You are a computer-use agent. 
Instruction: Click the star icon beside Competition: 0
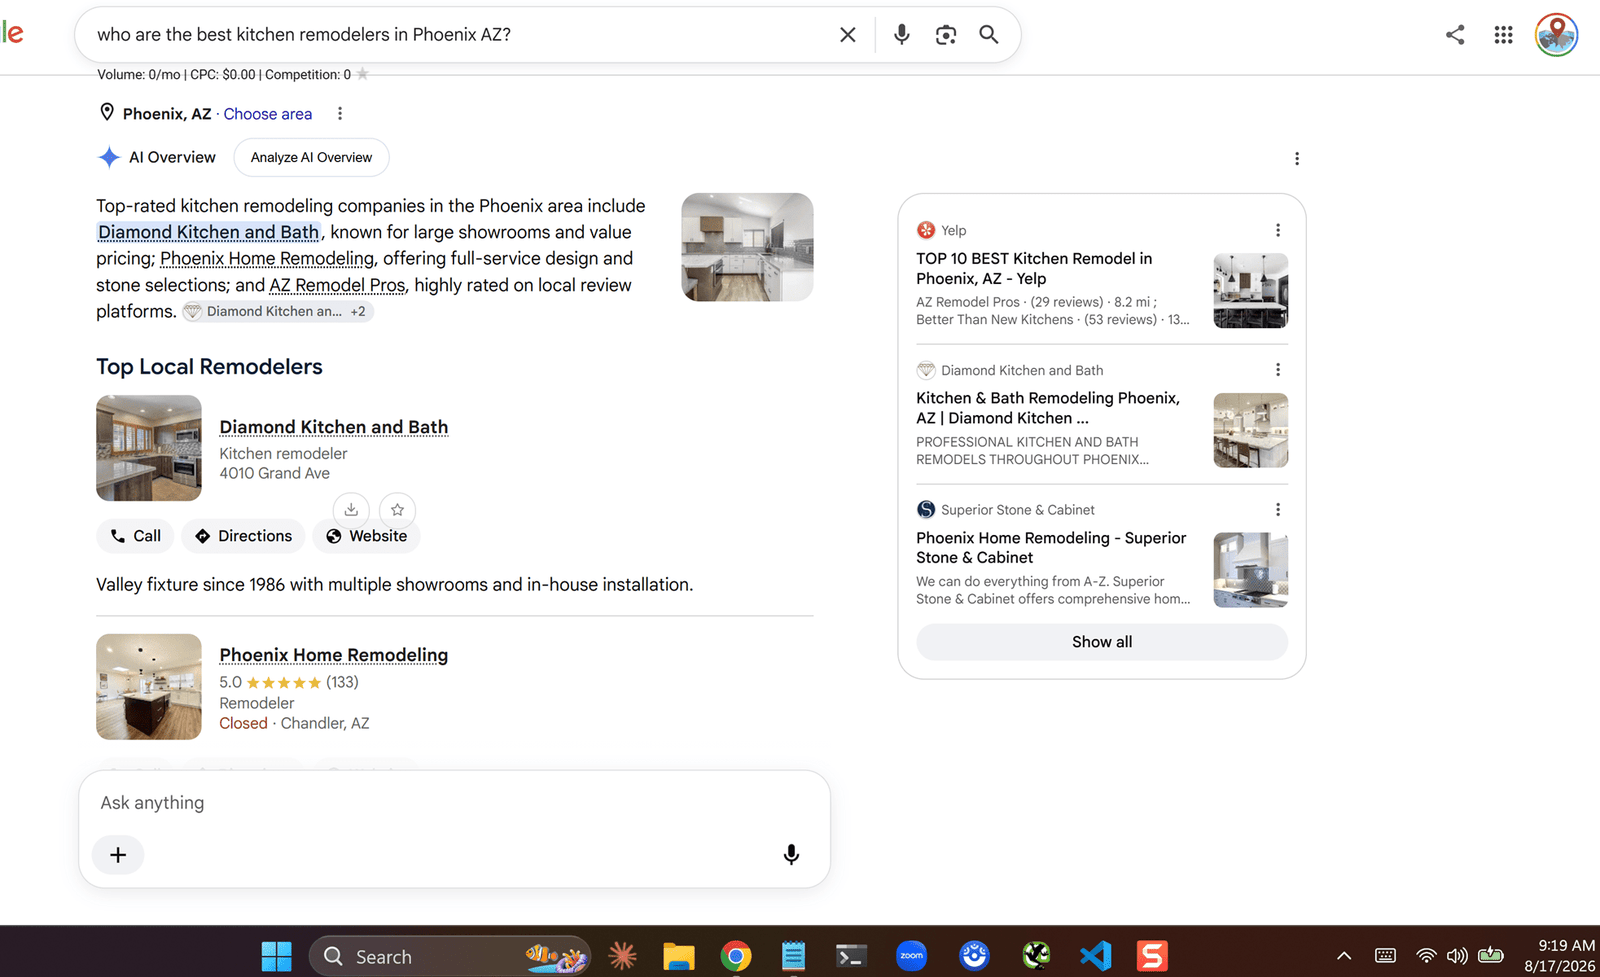362,74
